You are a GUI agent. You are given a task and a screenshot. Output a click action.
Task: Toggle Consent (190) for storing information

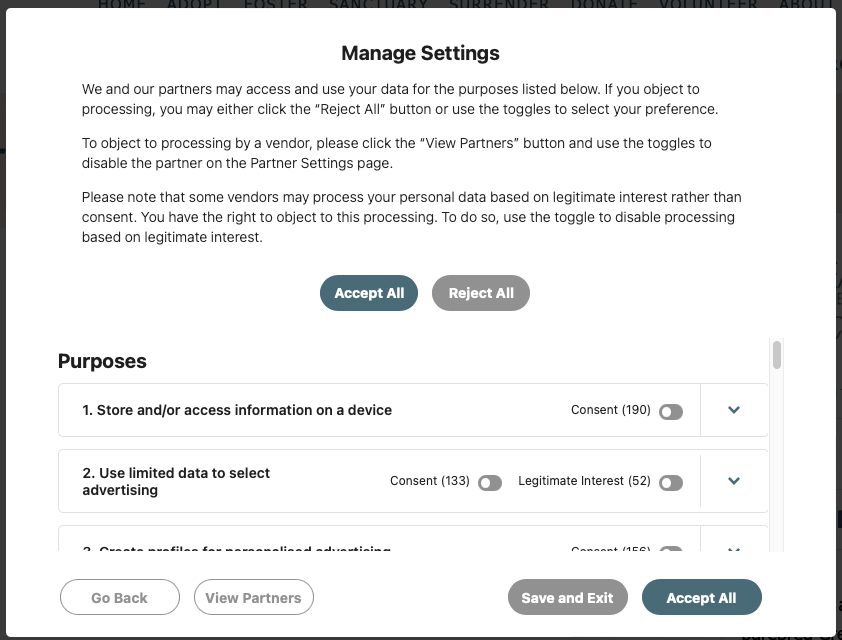[671, 411]
